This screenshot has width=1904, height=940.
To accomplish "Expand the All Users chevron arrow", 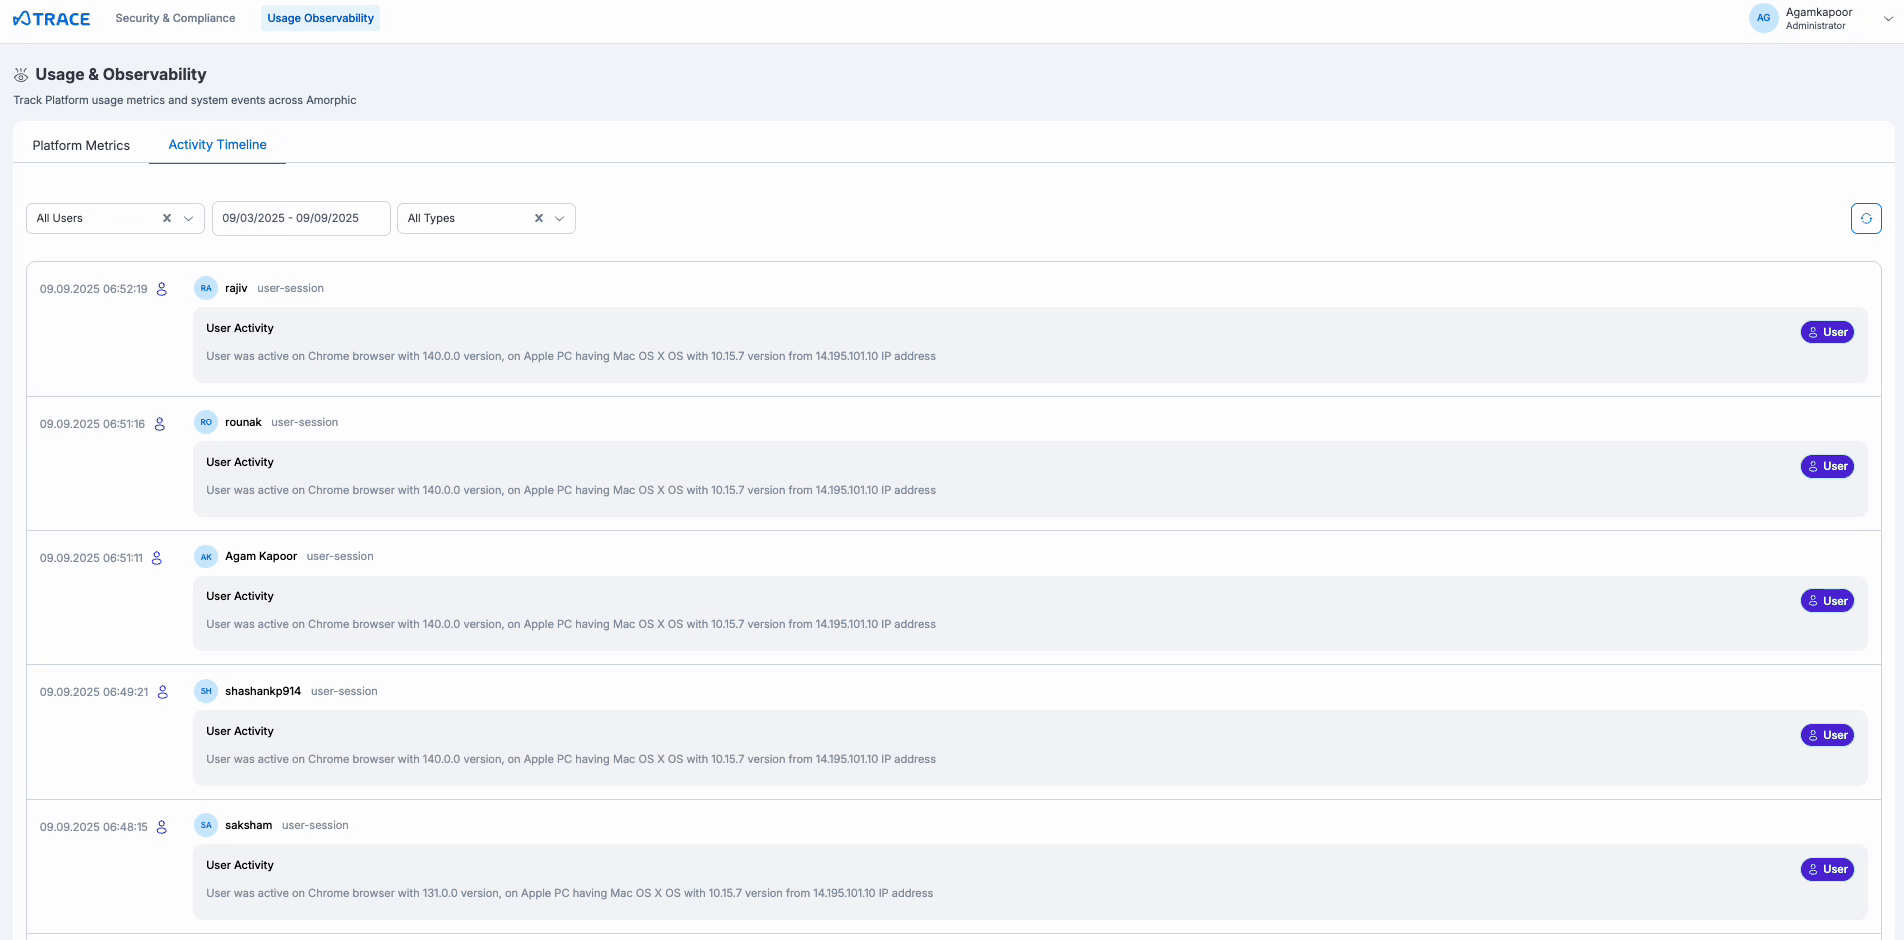I will click(x=188, y=218).
